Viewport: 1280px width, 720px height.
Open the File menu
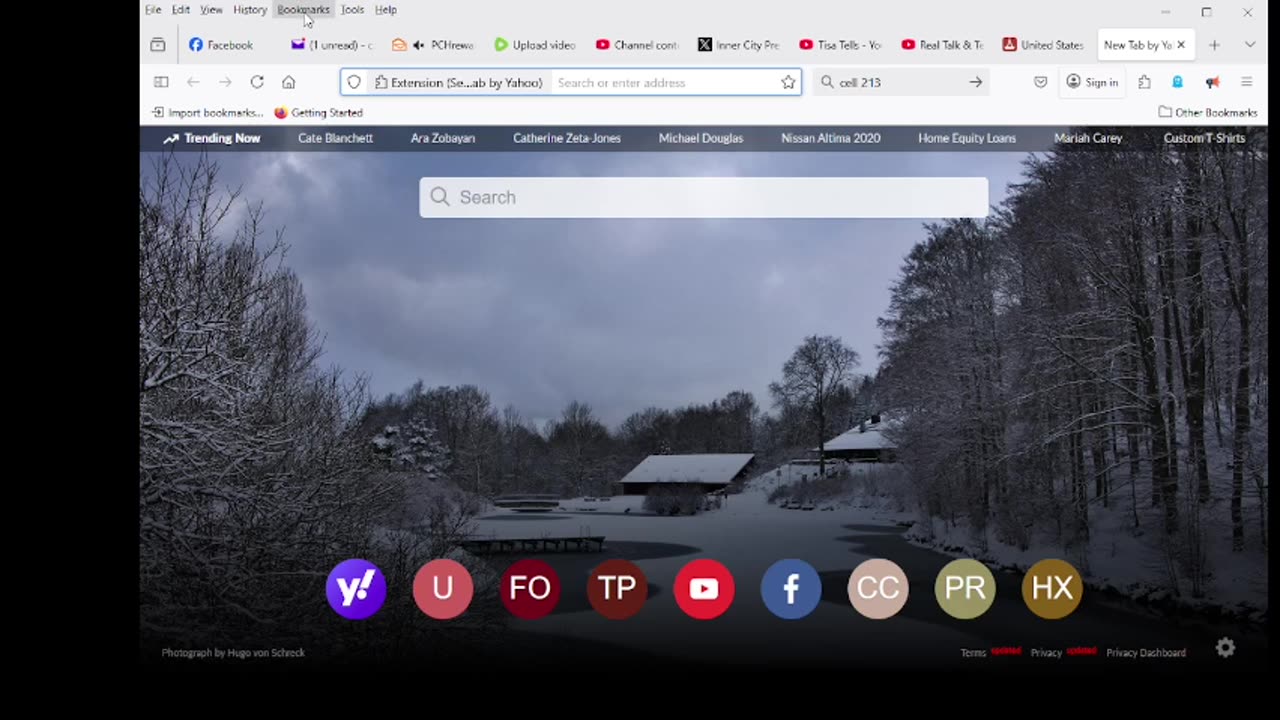(153, 10)
